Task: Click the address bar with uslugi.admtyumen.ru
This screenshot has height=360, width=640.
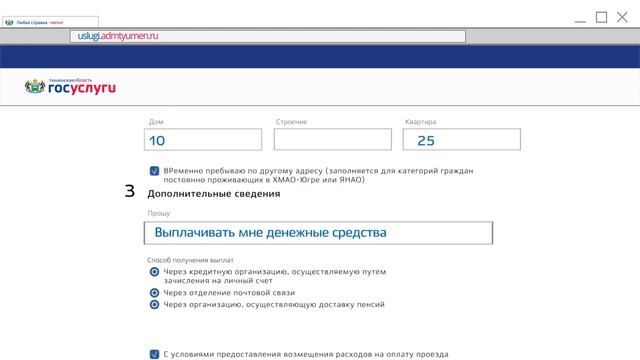Action: point(267,36)
